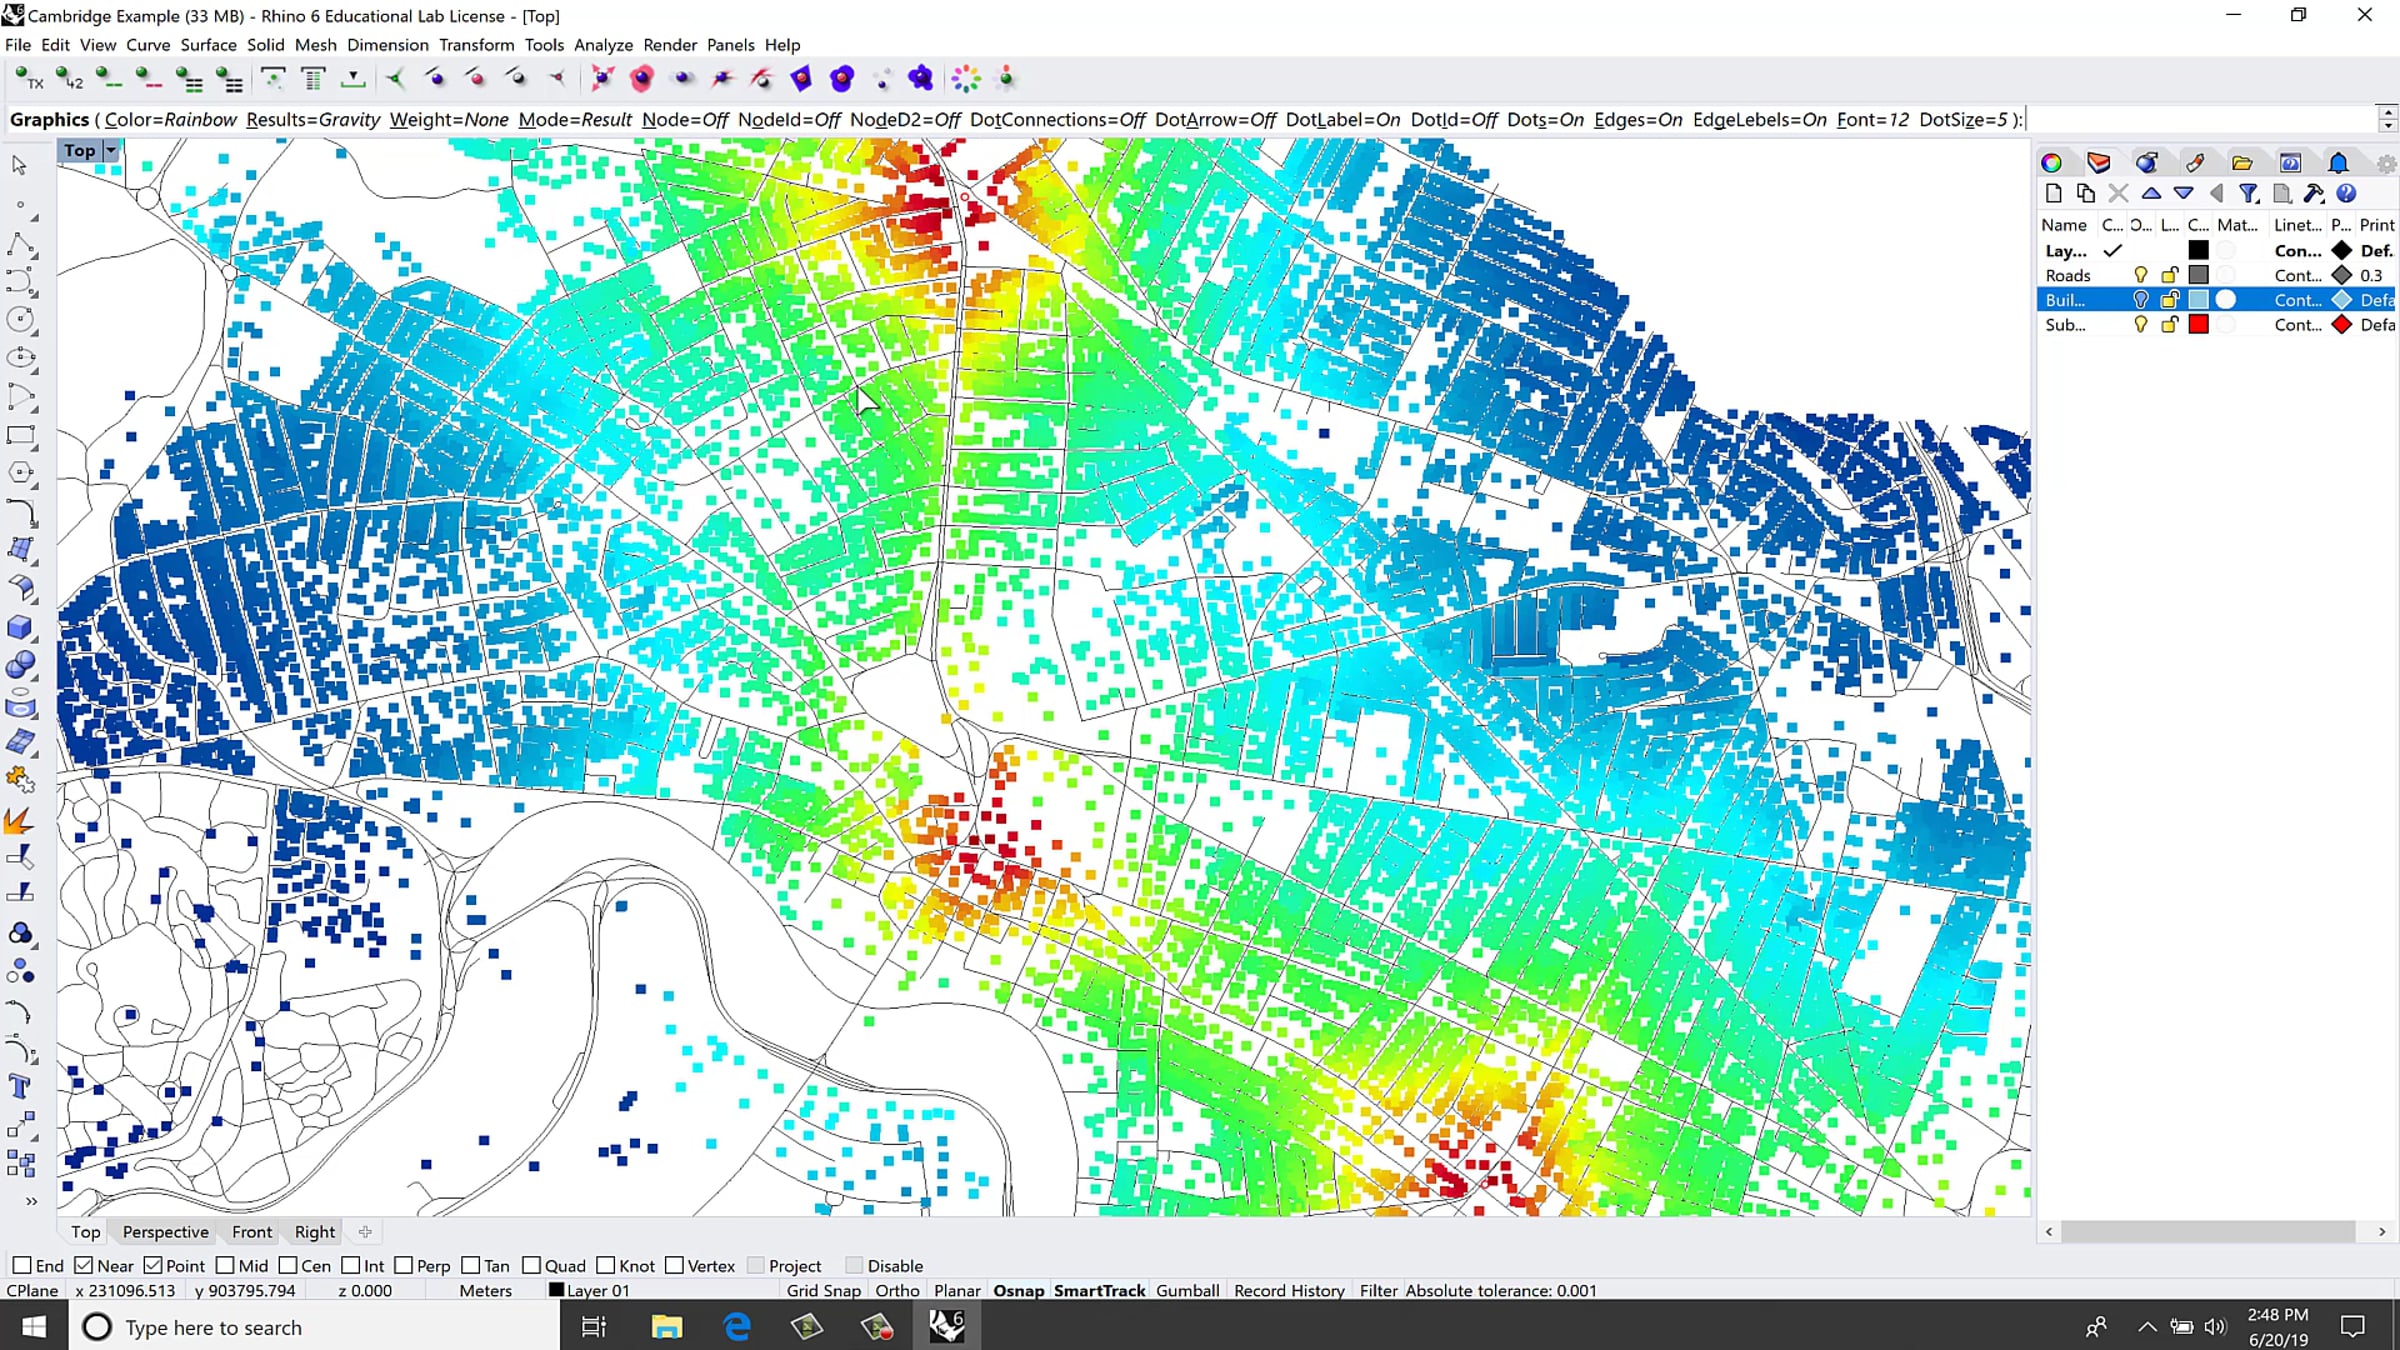The image size is (2400, 1350).
Task: Open the Layers panel tab
Action: tap(2098, 163)
